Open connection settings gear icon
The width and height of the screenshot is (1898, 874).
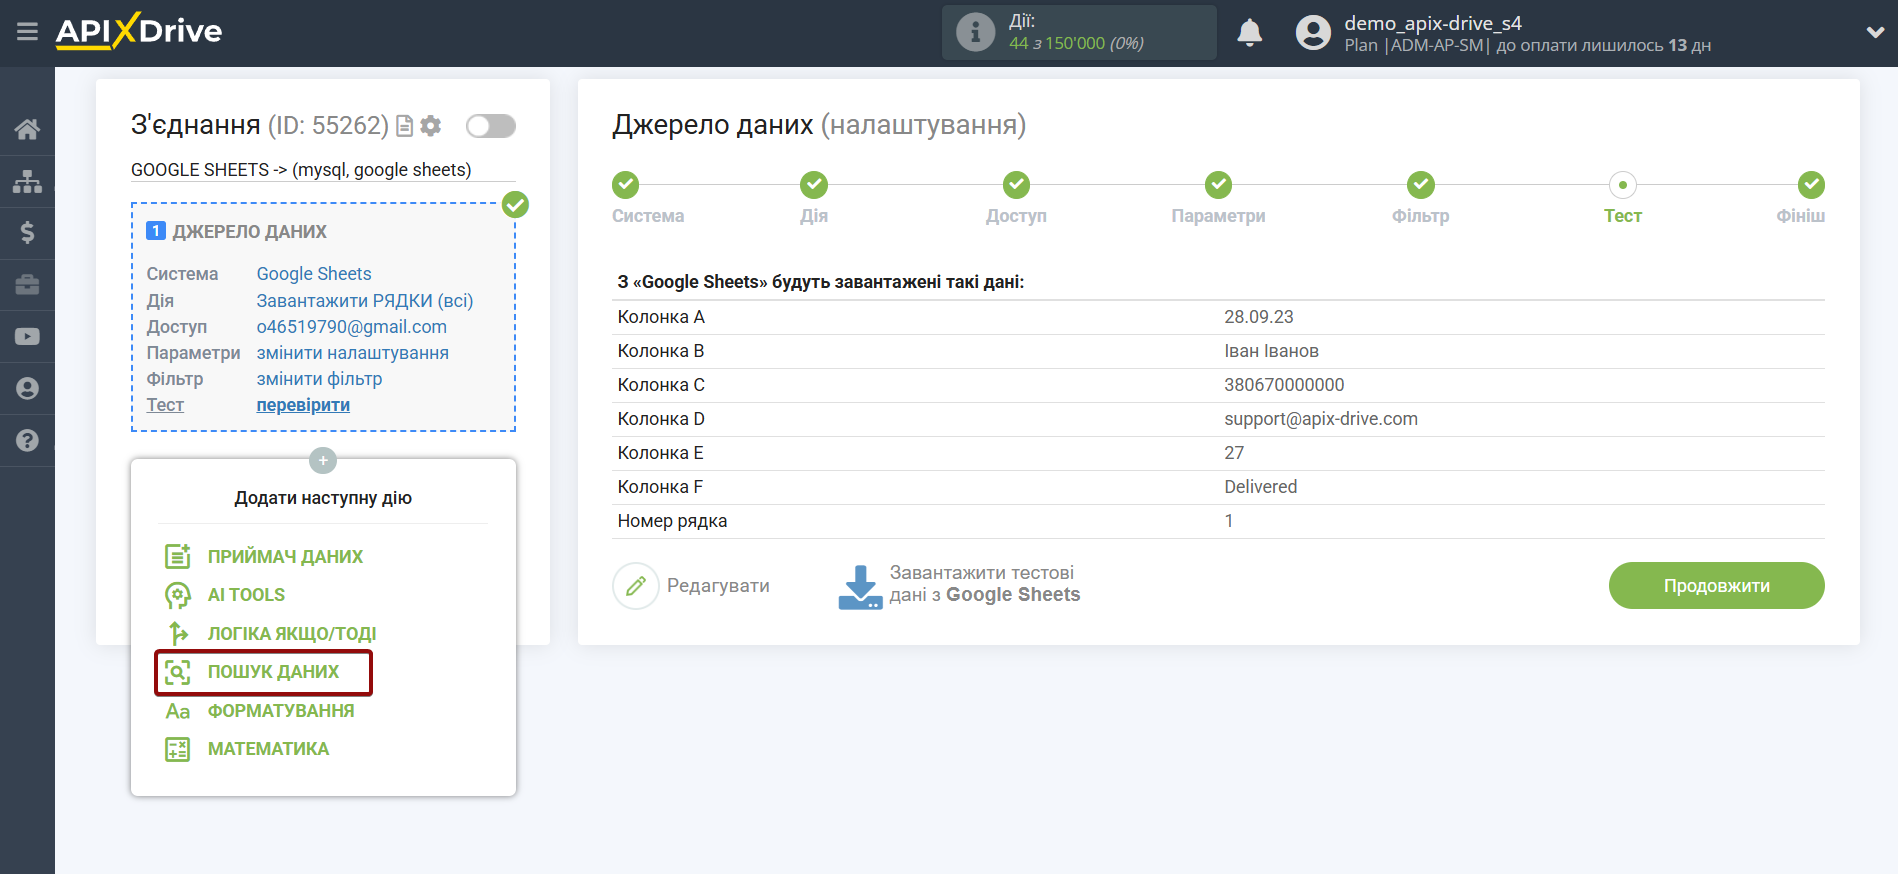pos(431,126)
